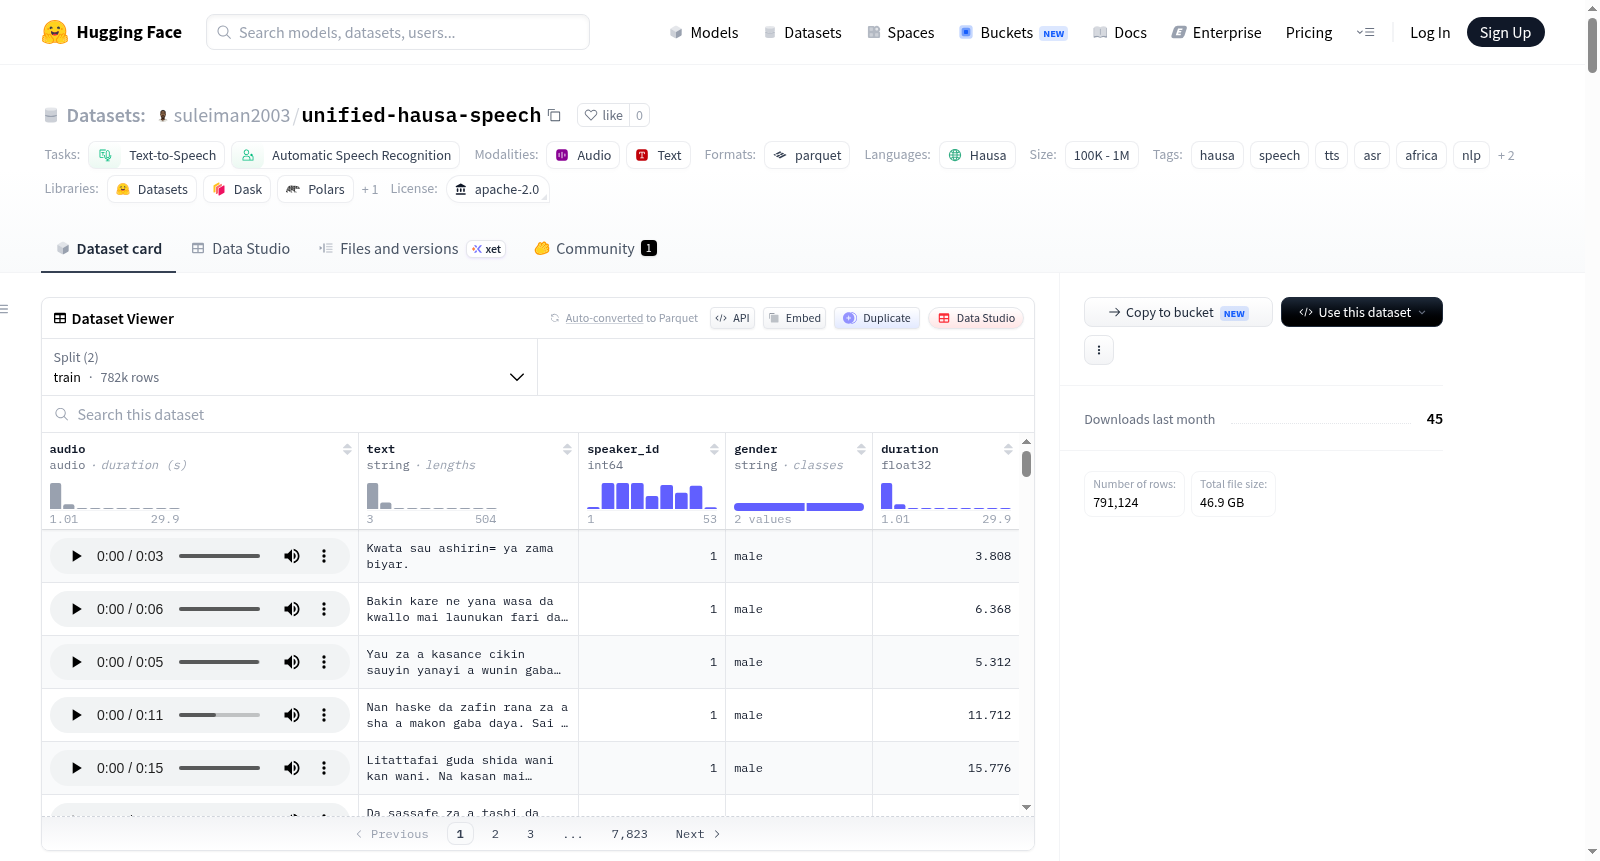The width and height of the screenshot is (1600, 861).
Task: Mute the 0:11 audio clip
Action: click(x=292, y=715)
